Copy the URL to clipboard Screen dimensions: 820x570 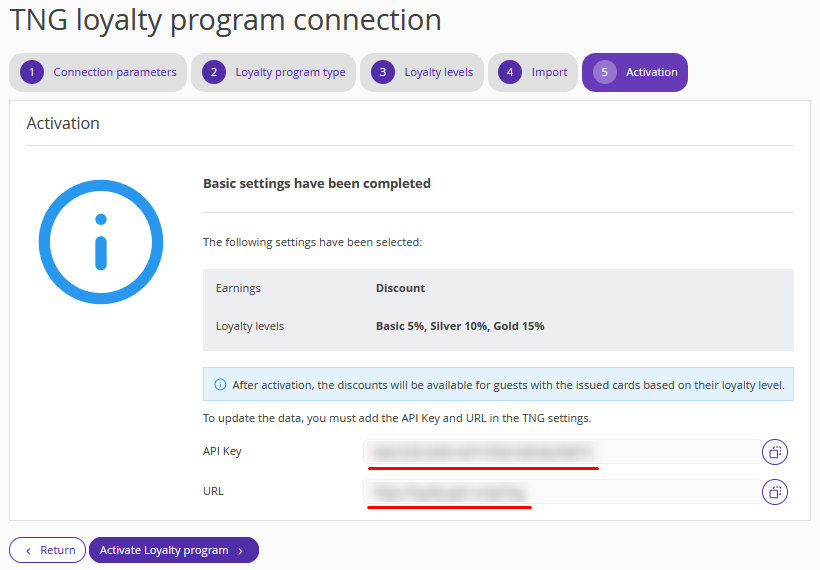pyautogui.click(x=775, y=492)
